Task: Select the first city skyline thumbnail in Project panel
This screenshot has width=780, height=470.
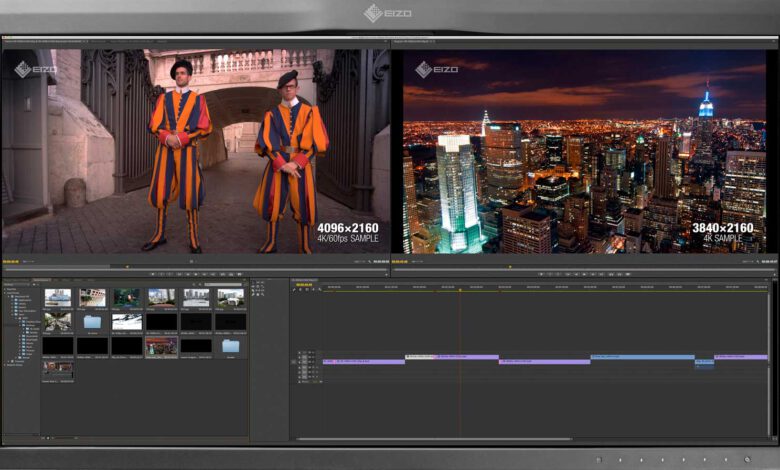Action: point(58,298)
